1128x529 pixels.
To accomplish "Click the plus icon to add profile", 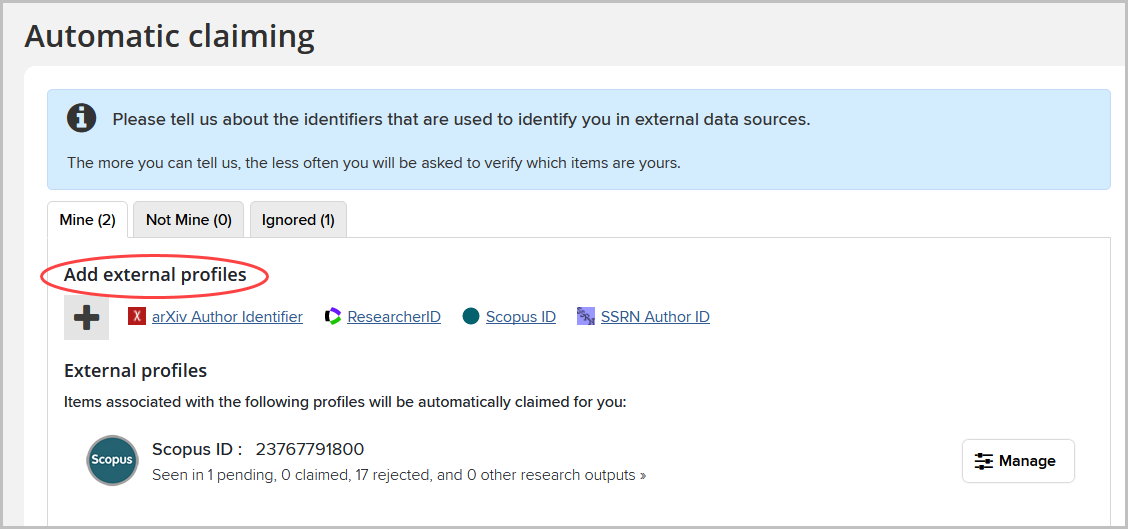I will click(86, 318).
